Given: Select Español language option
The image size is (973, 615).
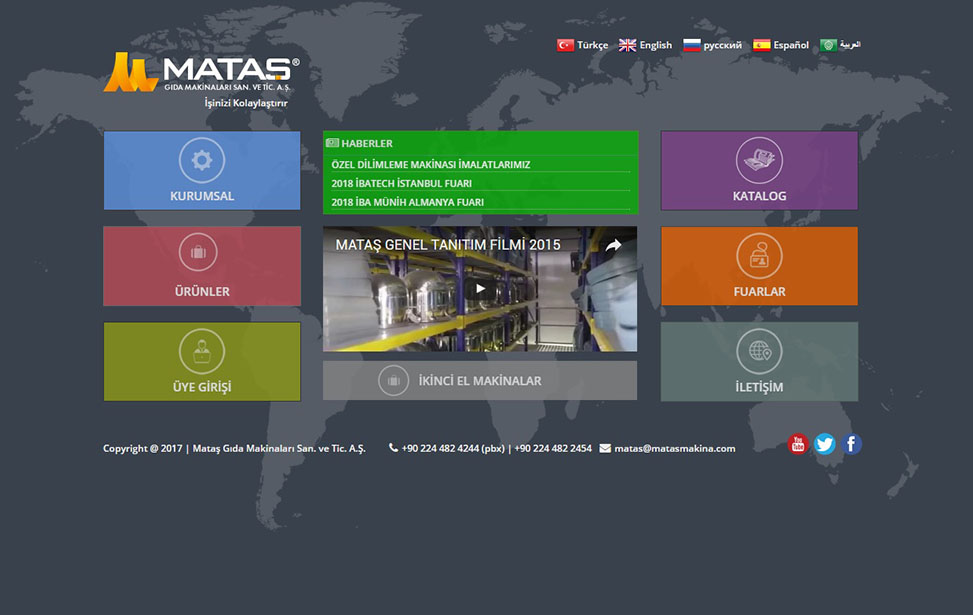Looking at the screenshot, I should tap(781, 45).
